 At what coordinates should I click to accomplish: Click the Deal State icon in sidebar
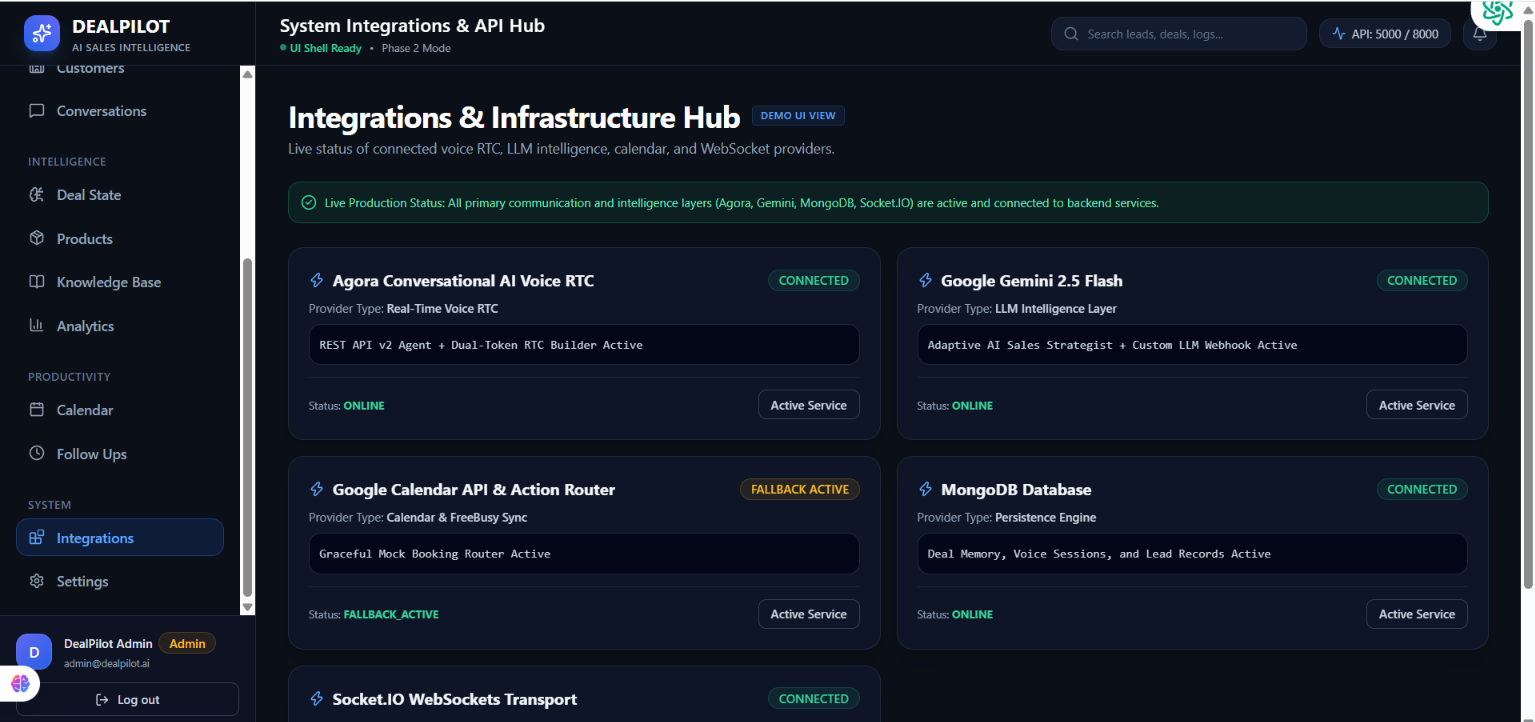[37, 195]
